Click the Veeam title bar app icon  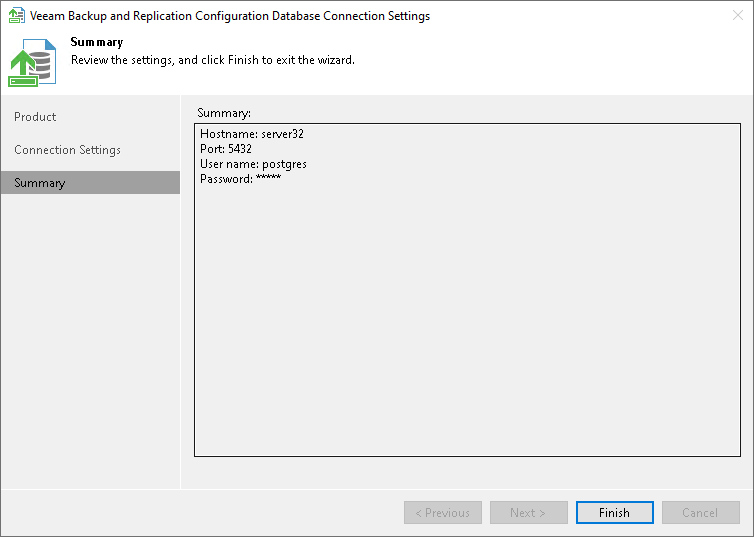point(17,15)
